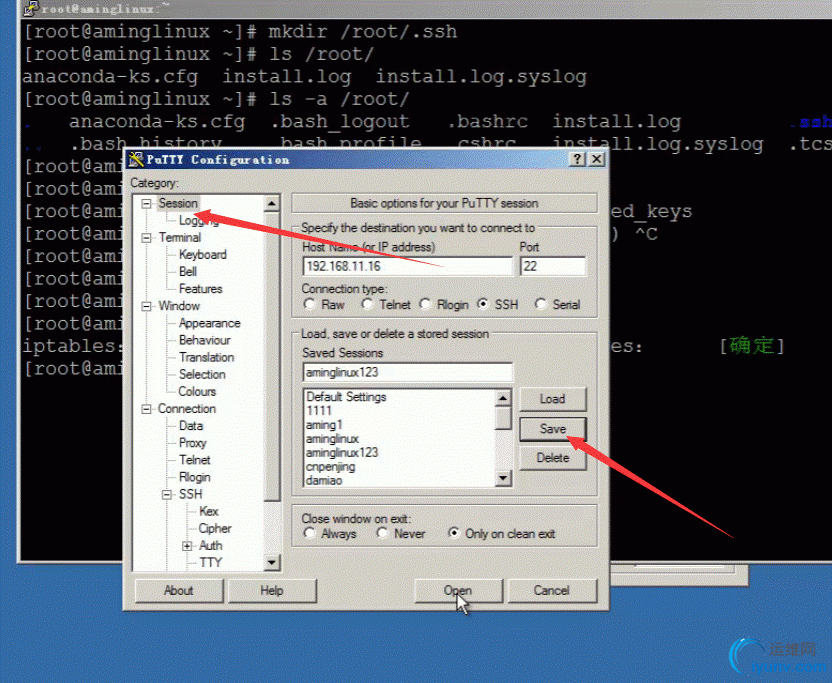Select SSH category in the tree
Image resolution: width=832 pixels, height=683 pixels.
pyautogui.click(x=190, y=494)
